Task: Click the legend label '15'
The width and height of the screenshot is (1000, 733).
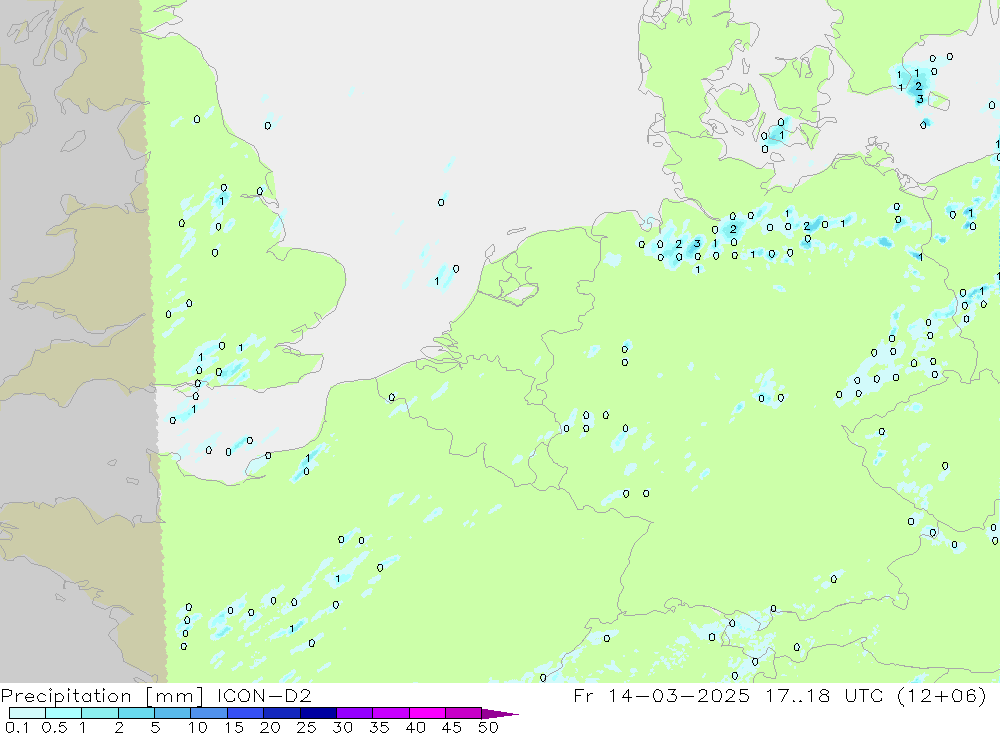Action: tap(234, 727)
